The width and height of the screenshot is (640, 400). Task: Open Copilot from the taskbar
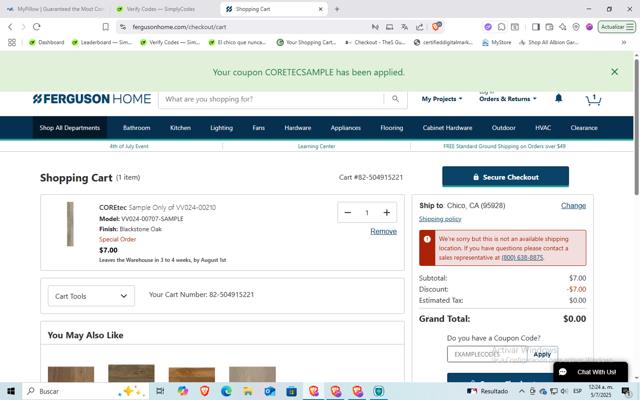point(182,391)
